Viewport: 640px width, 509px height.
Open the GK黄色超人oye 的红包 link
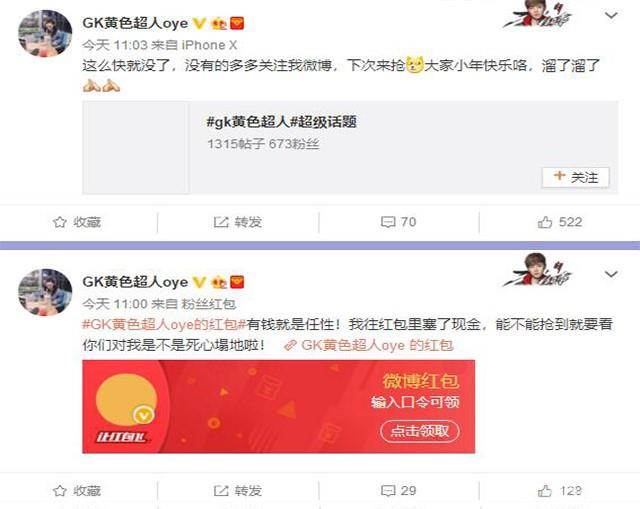pos(369,345)
